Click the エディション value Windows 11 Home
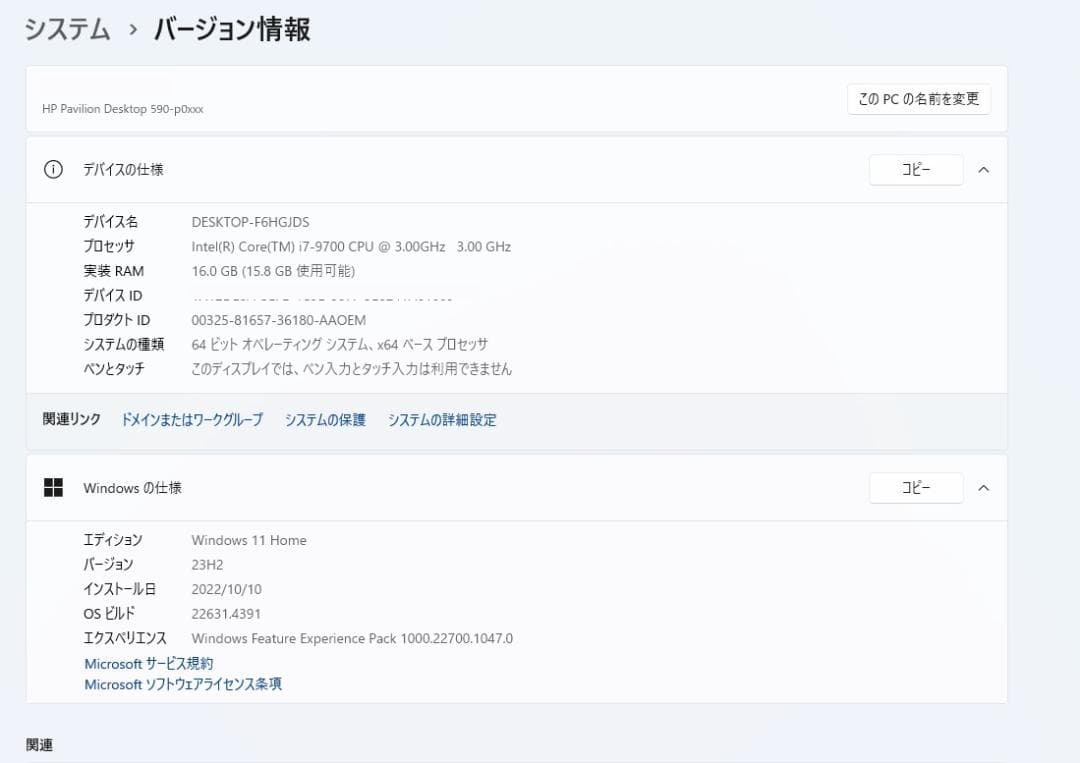This screenshot has width=1080, height=763. tap(248, 540)
